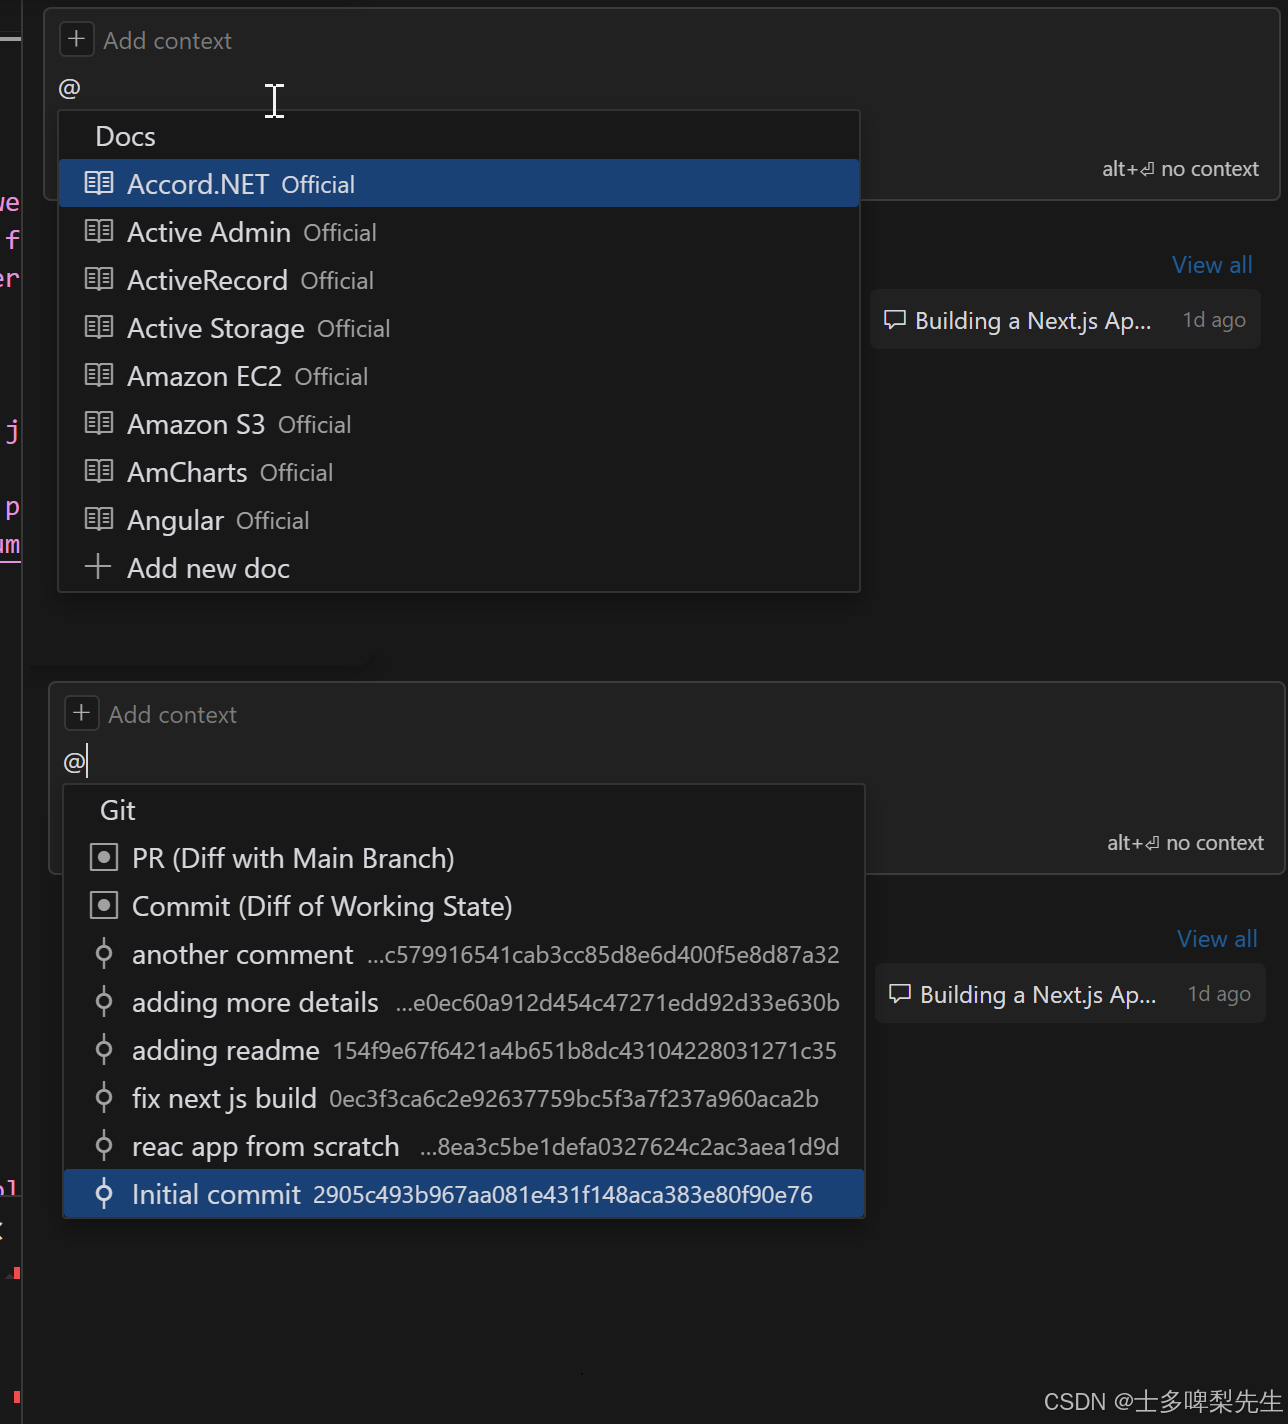Click the chat bubble icon in lower Building a Next.js chat

(x=900, y=994)
